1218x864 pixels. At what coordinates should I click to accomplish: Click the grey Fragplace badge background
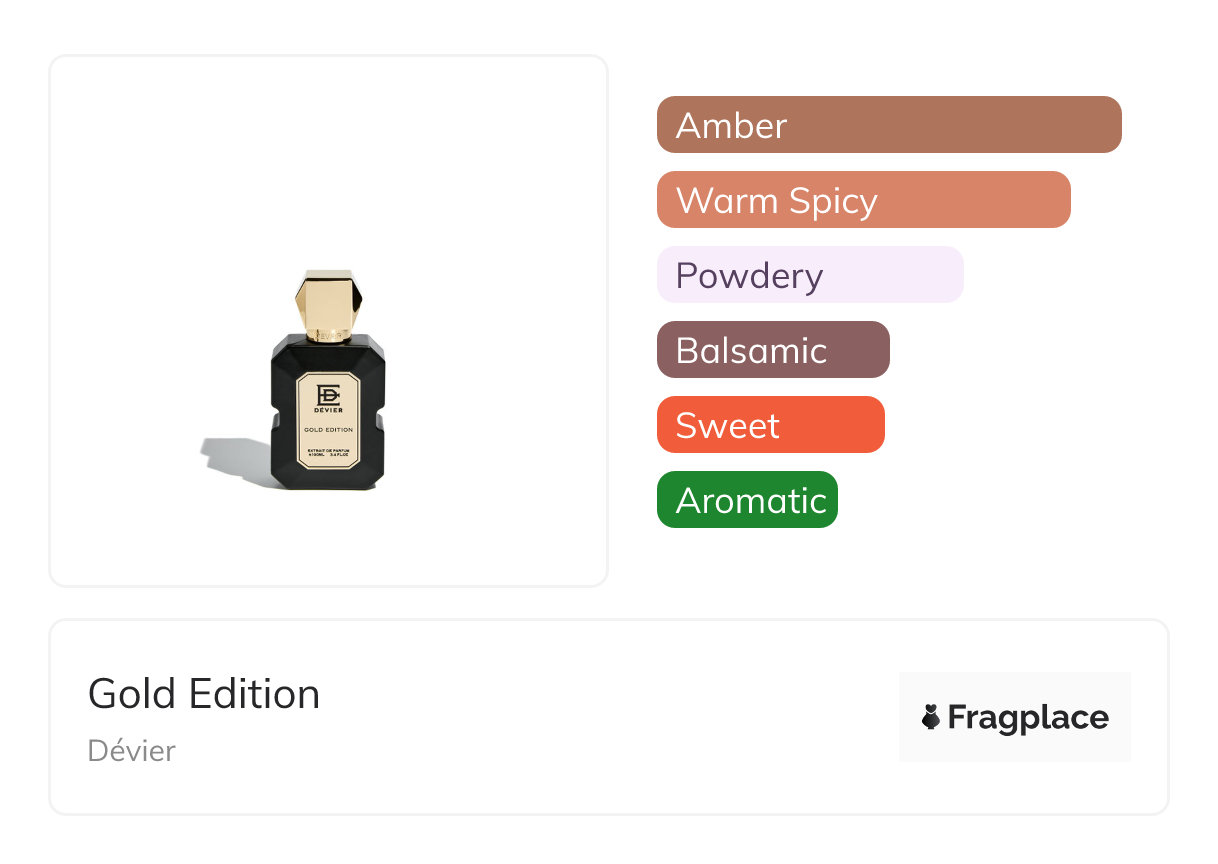tap(1015, 690)
